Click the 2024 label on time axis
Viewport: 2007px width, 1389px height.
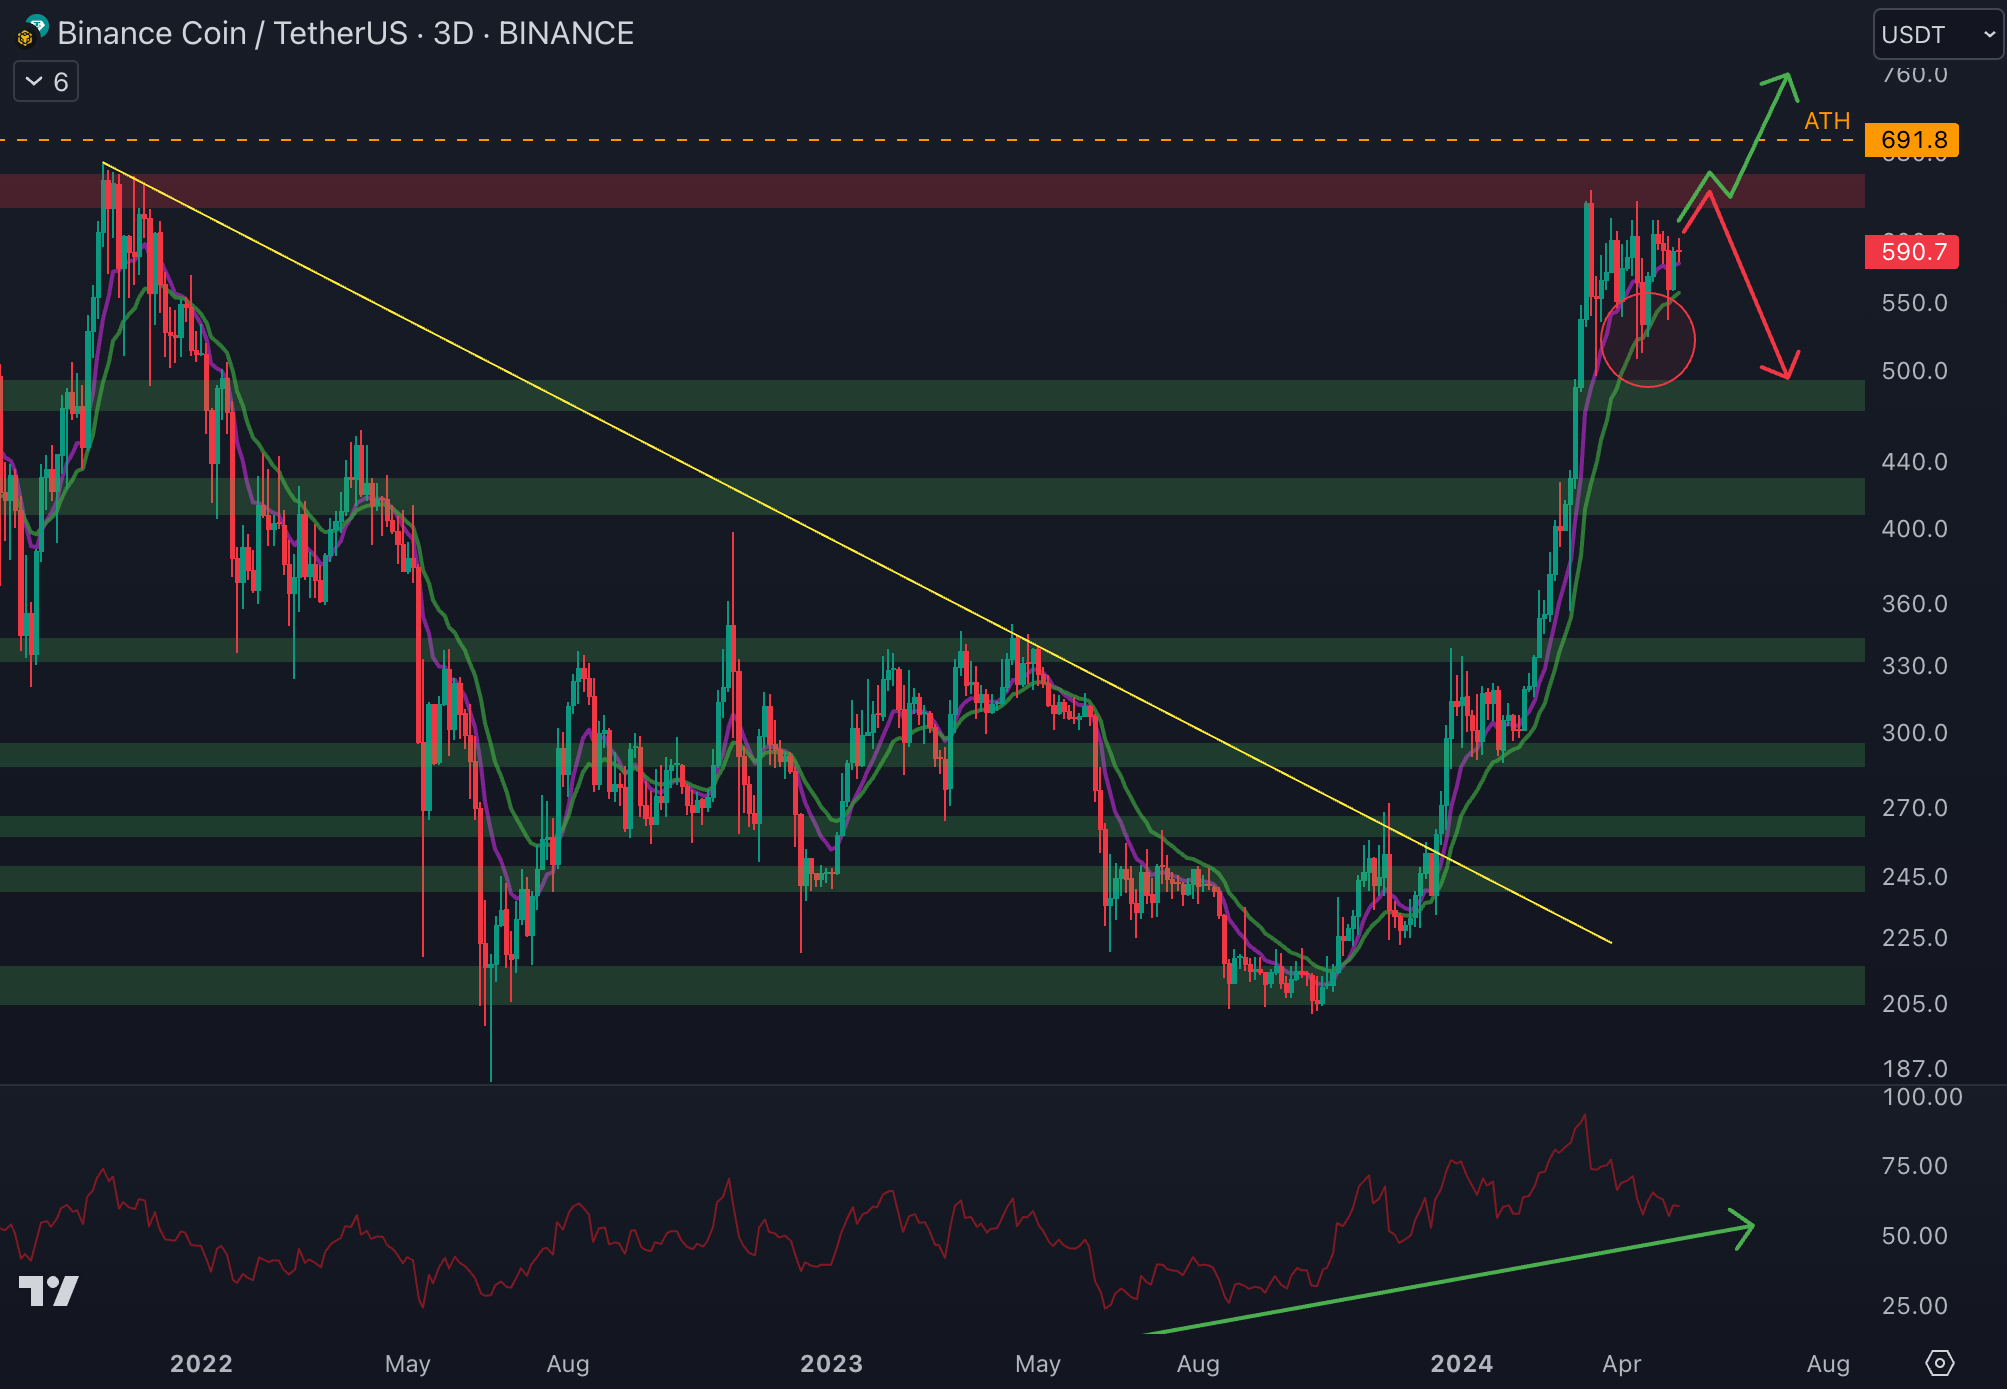1461,1363
